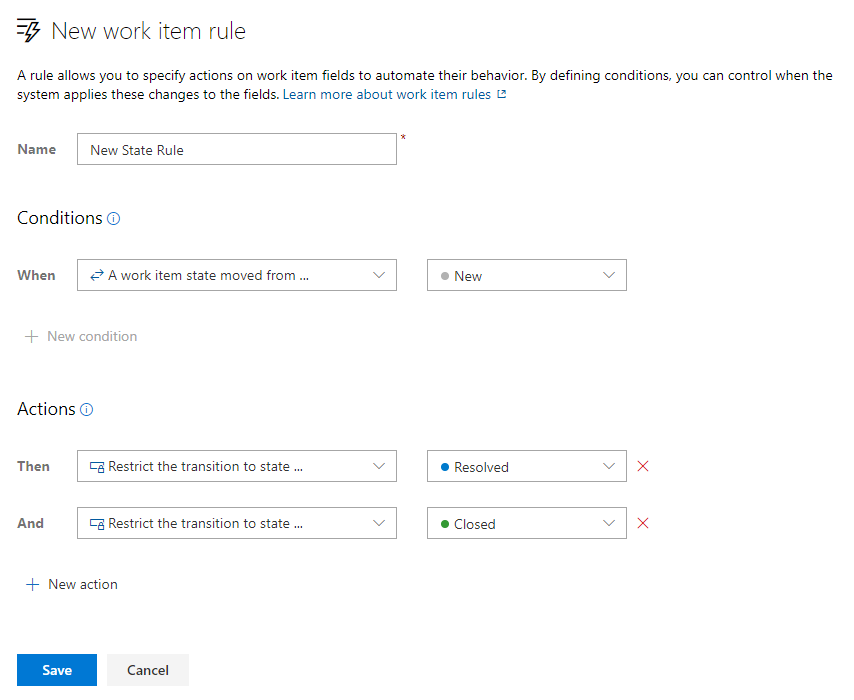
Task: Expand the Then action type dropdown
Action: tap(237, 466)
